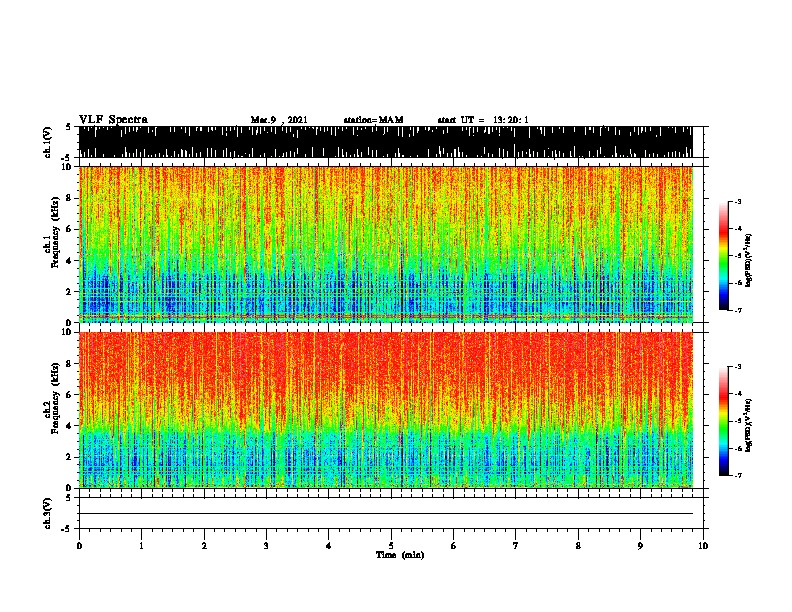Click the color bar beside ch.2 spectrogram

pos(724,421)
